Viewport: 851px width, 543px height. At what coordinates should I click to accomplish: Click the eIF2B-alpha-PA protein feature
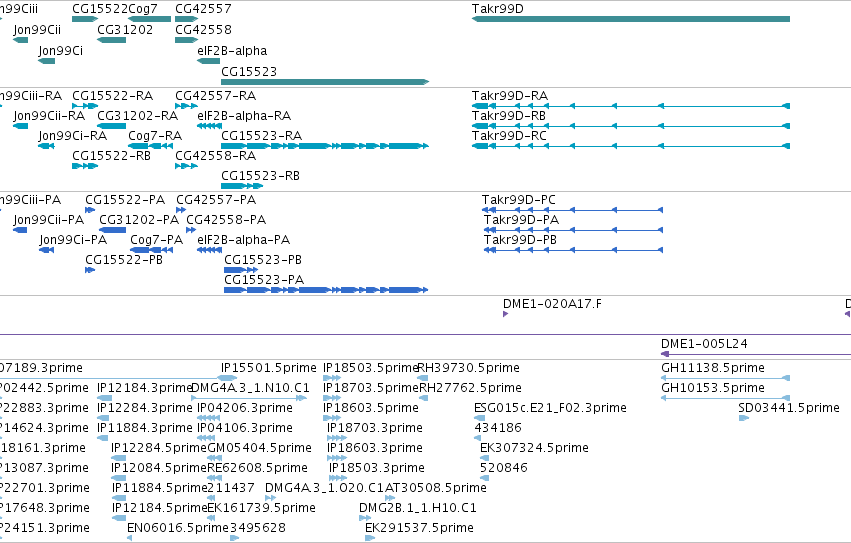pos(209,250)
